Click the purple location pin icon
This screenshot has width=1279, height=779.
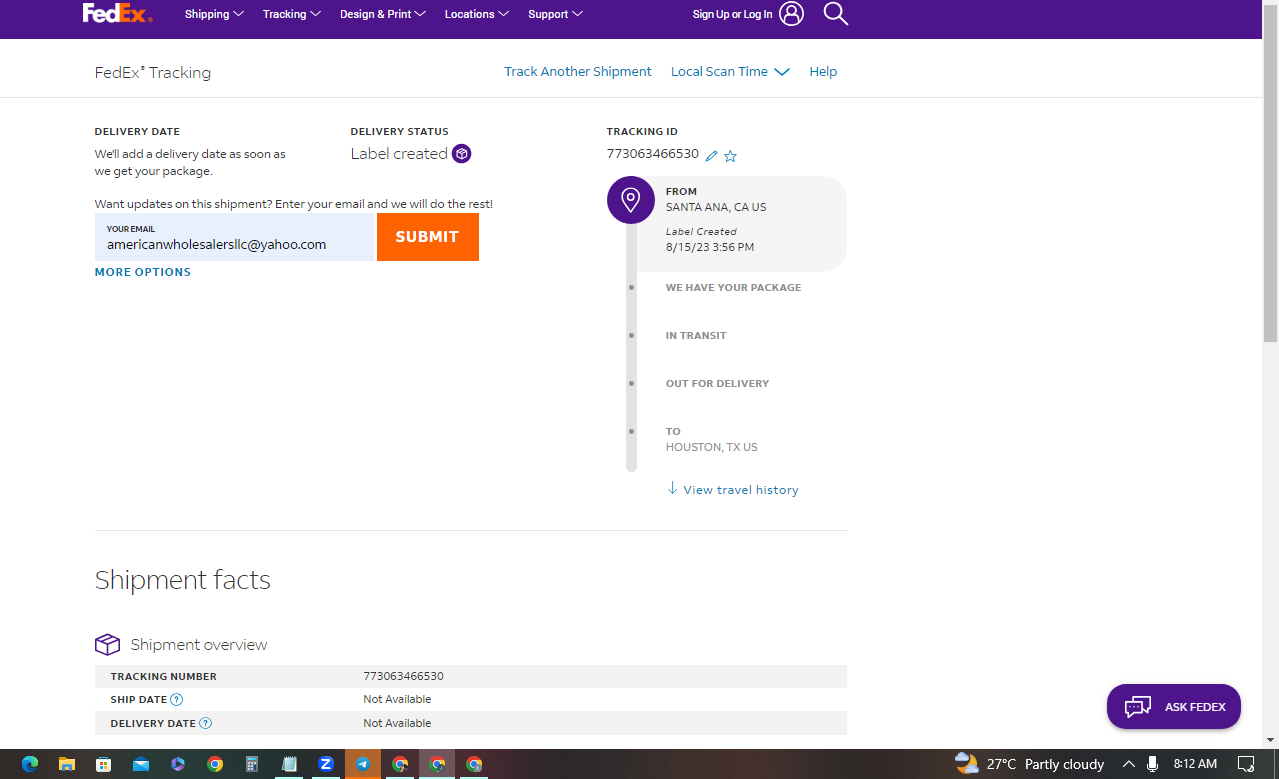(631, 200)
